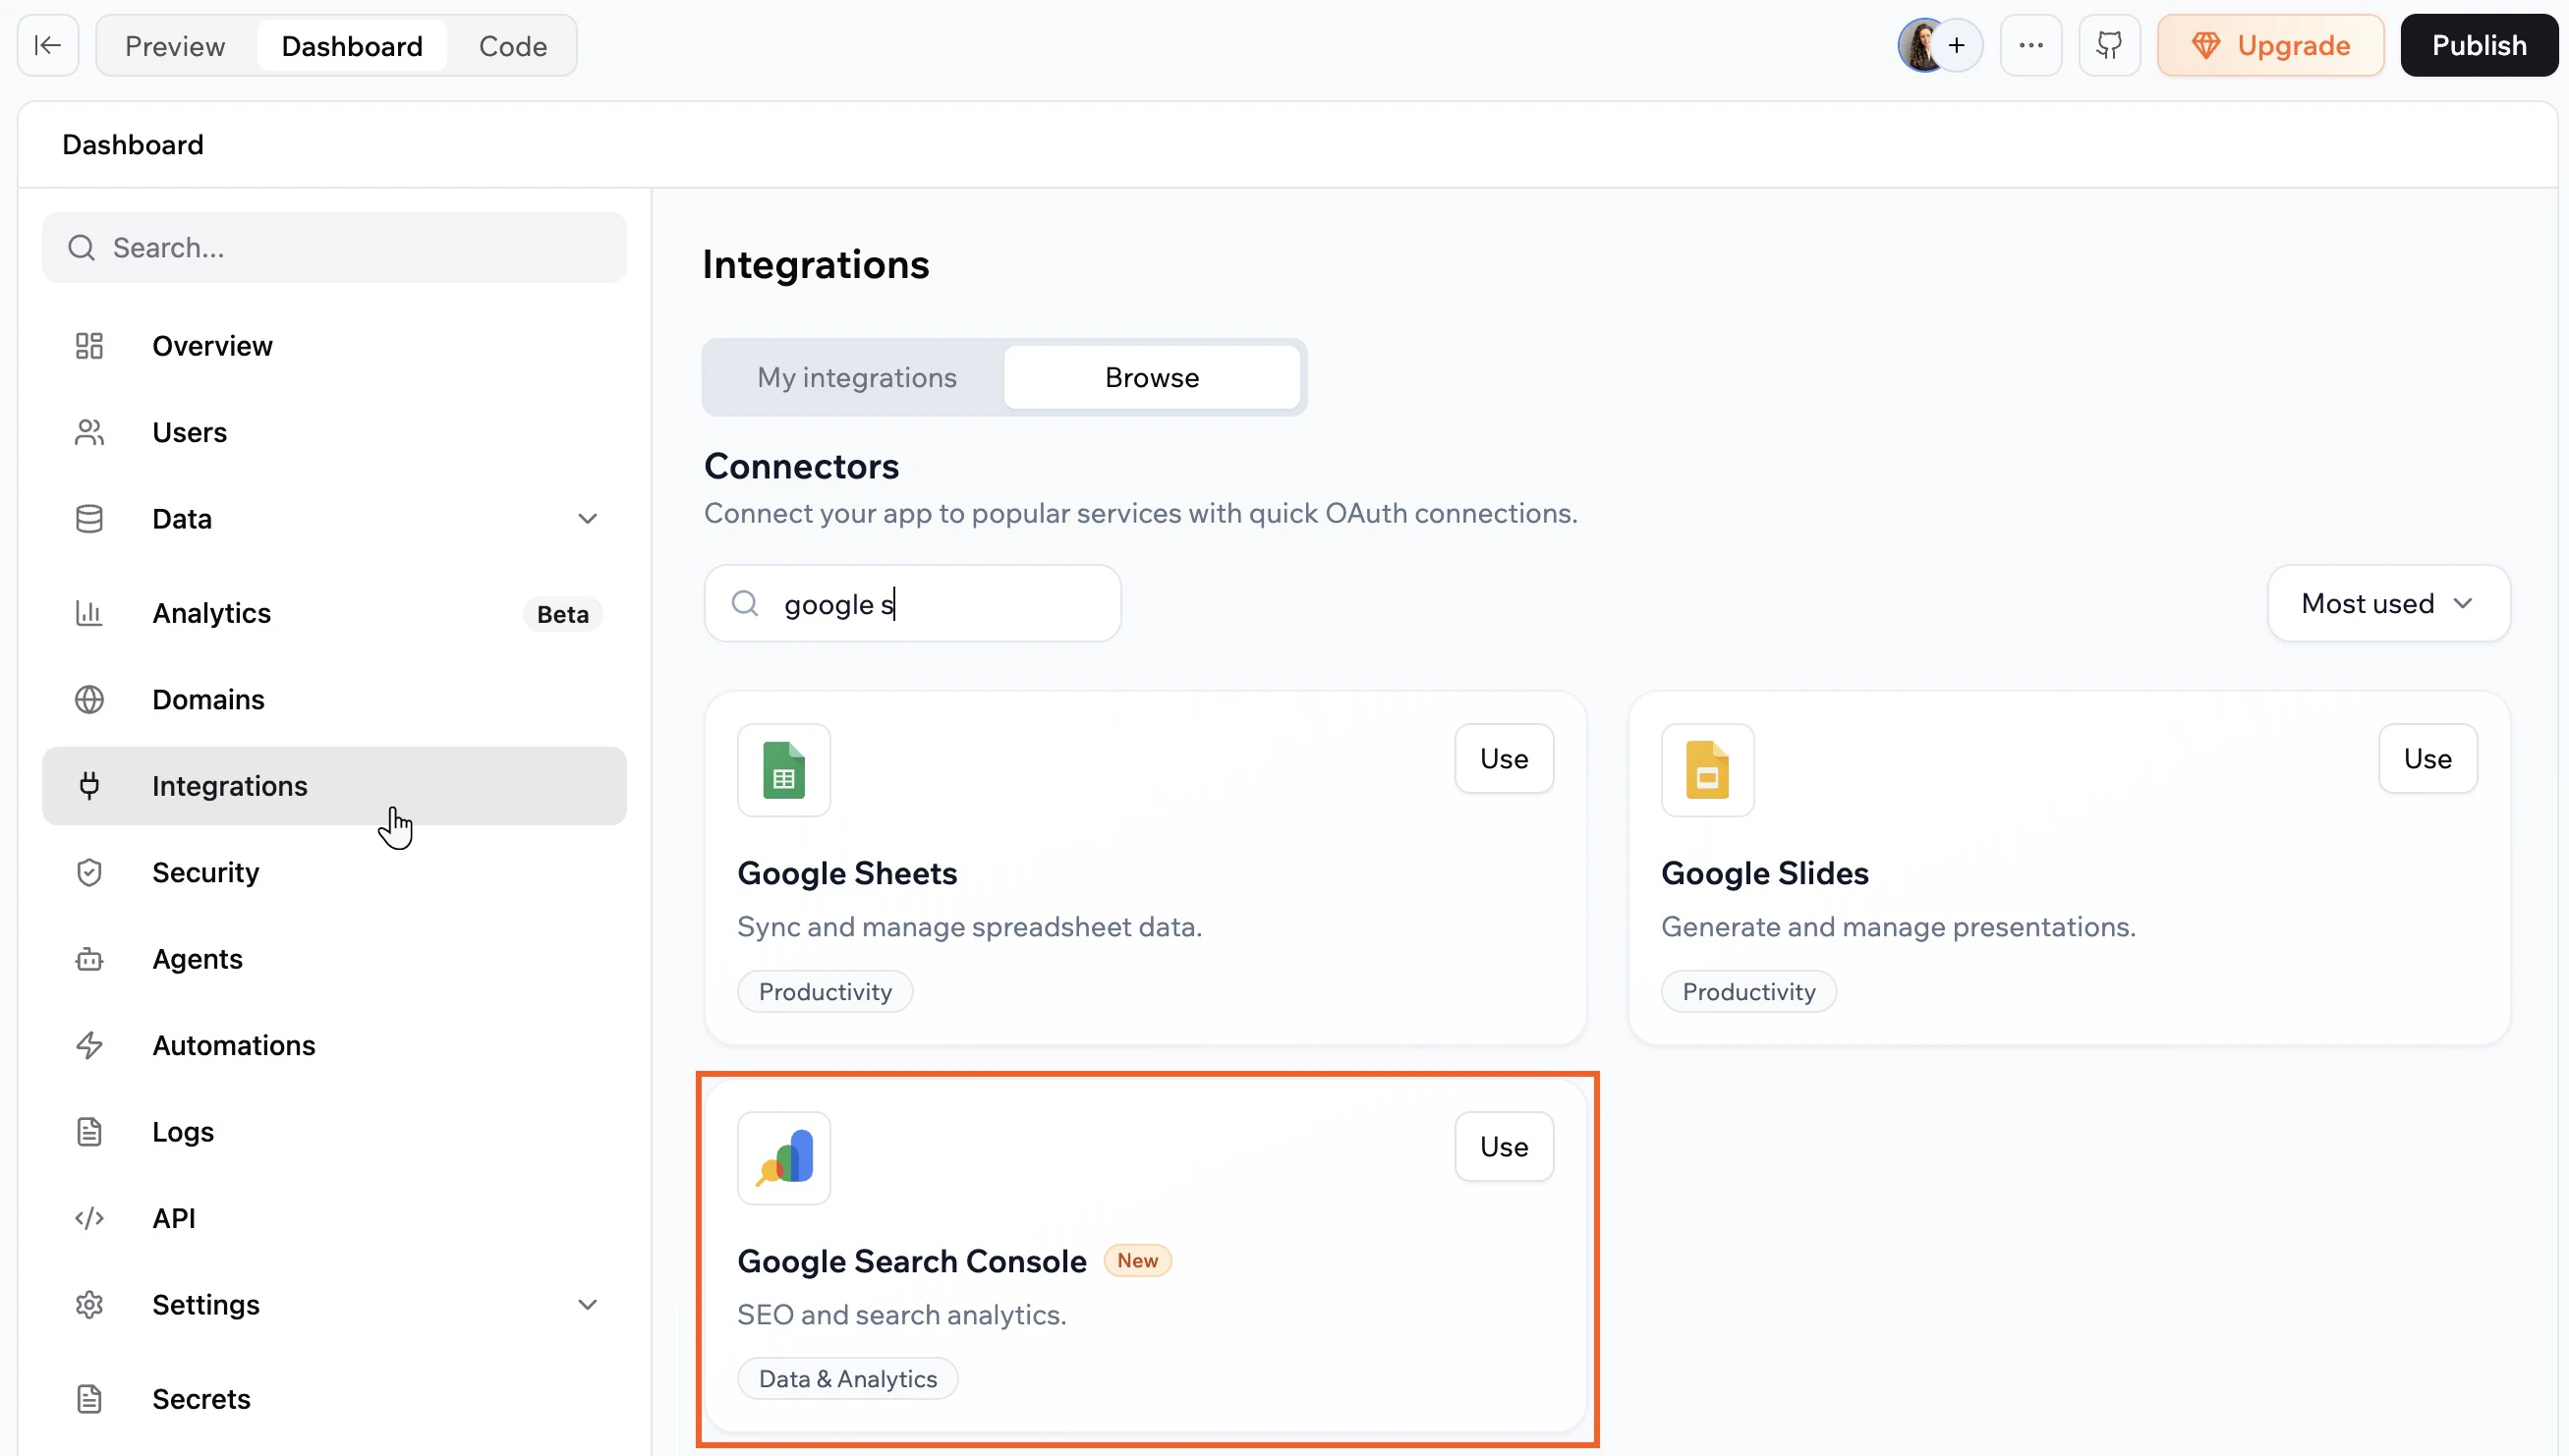Select the Analytics Beta sidebar item
Image resolution: width=2569 pixels, height=1456 pixels.
tap(211, 613)
